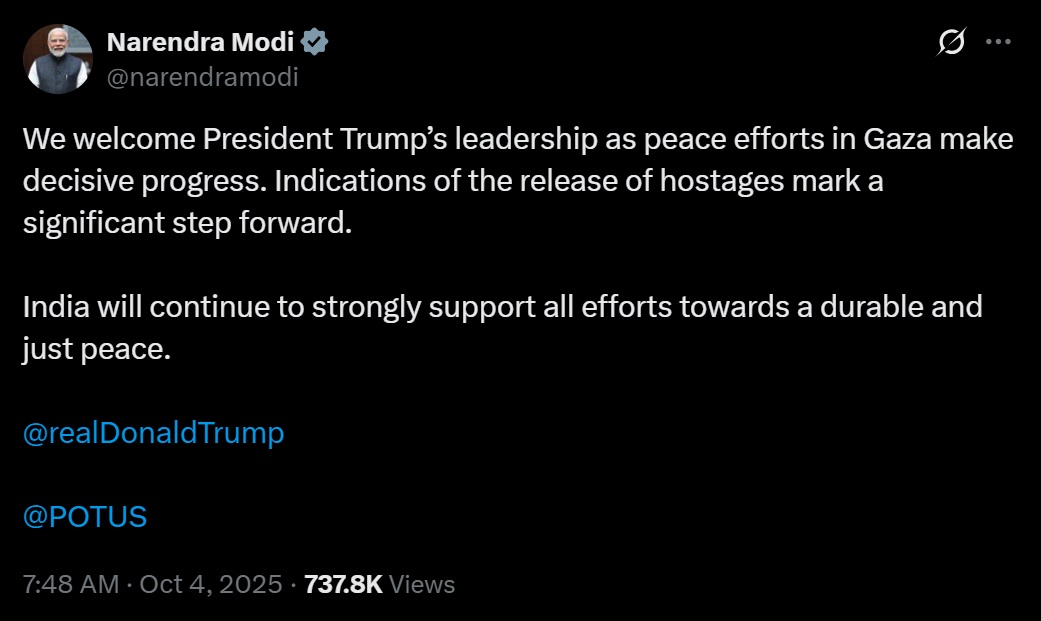The image size is (1041, 621).
Task: Open the Grok explain-post icon
Action: pyautogui.click(x=950, y=43)
